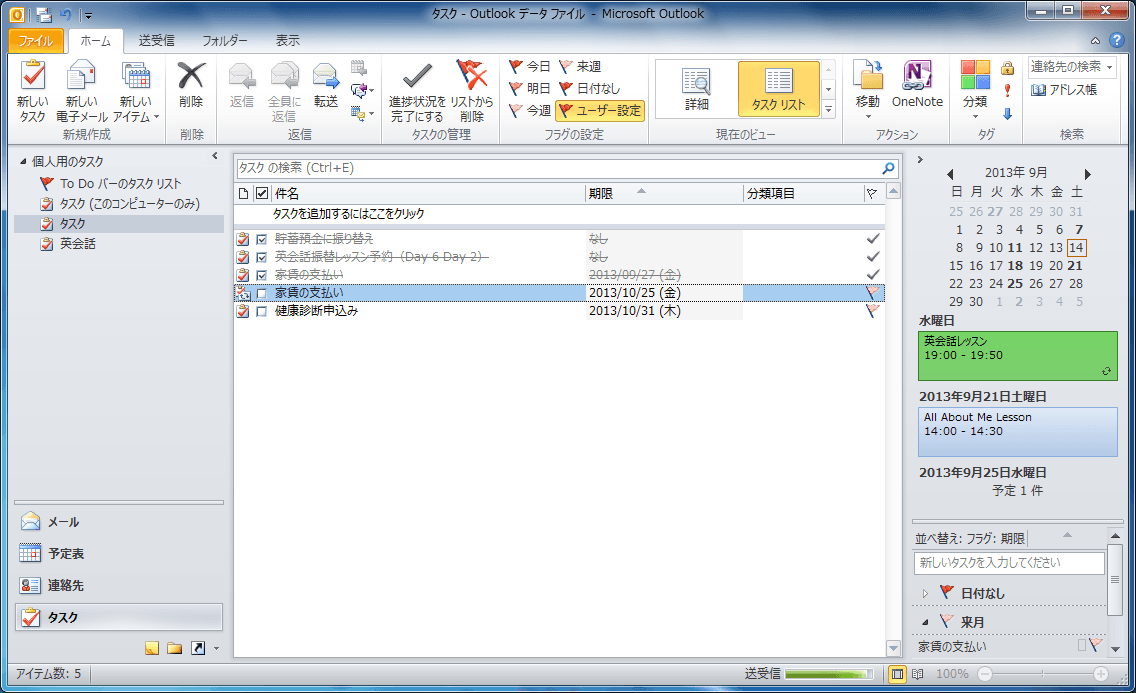Screen dimensions: 1136x693
Task: Set flag to 来週
Action: click(x=580, y=67)
